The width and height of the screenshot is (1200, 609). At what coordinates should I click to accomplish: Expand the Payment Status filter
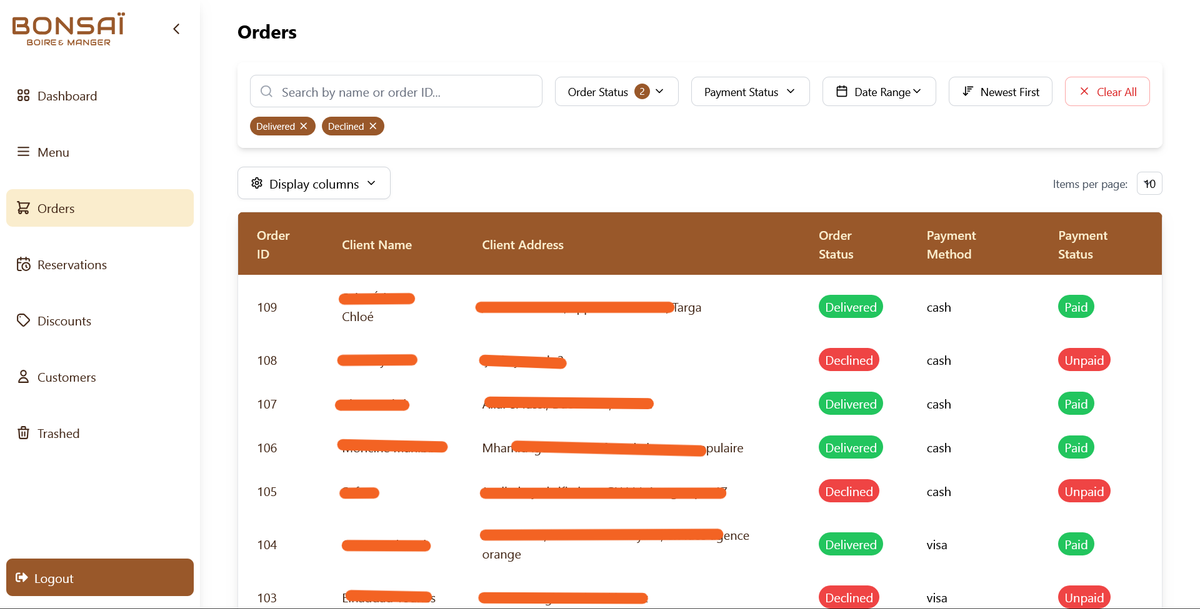[x=750, y=91]
